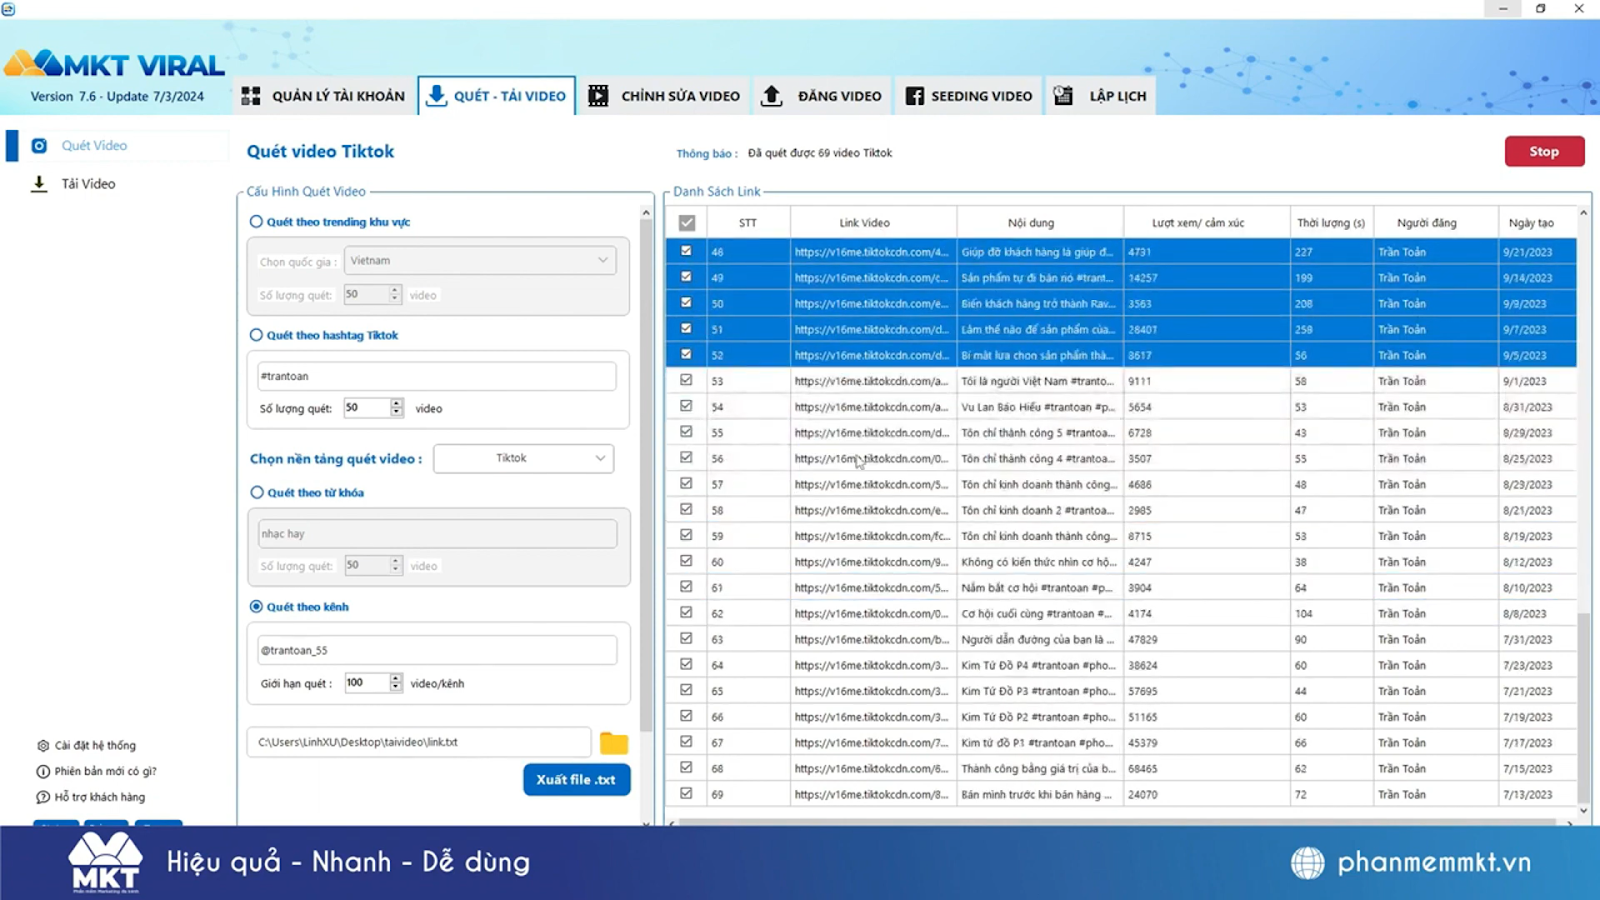Click the MKT Viral logo
Viewport: 1600px width, 900px height.
pyautogui.click(x=115, y=65)
